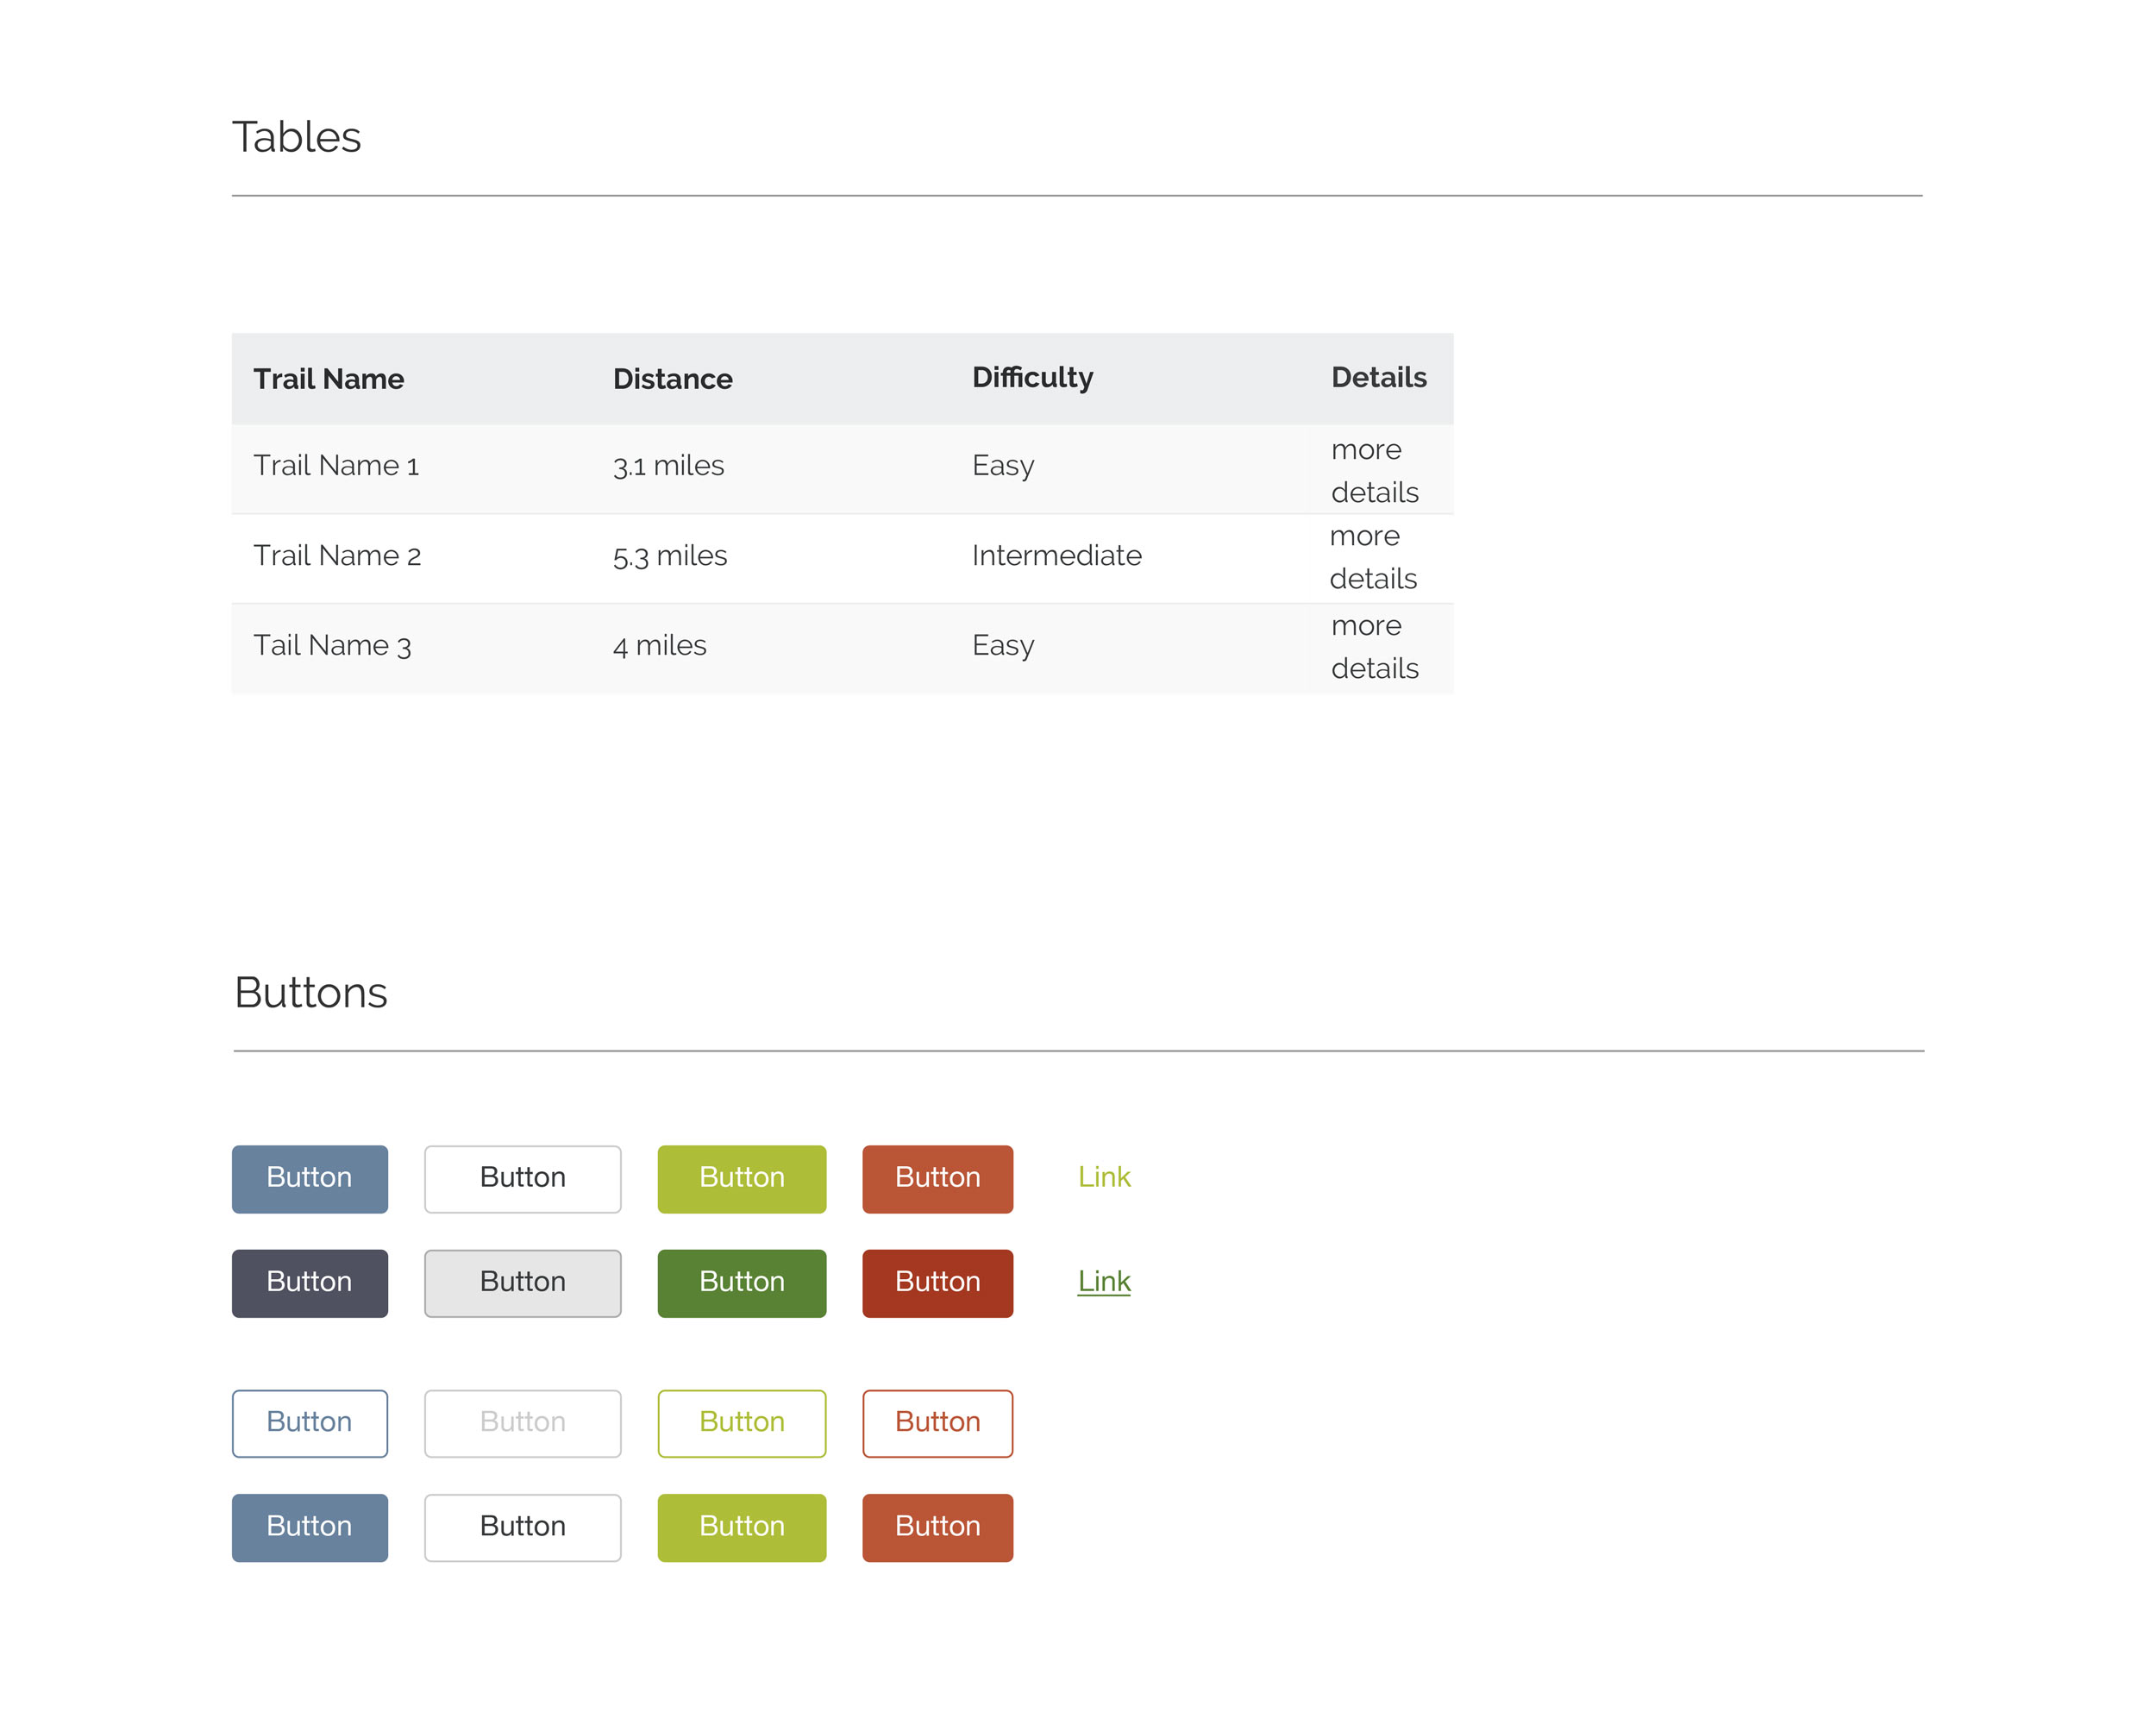Click the dark slate Button in the second row
This screenshot has width=2156, height=1725.
pyautogui.click(x=310, y=1283)
